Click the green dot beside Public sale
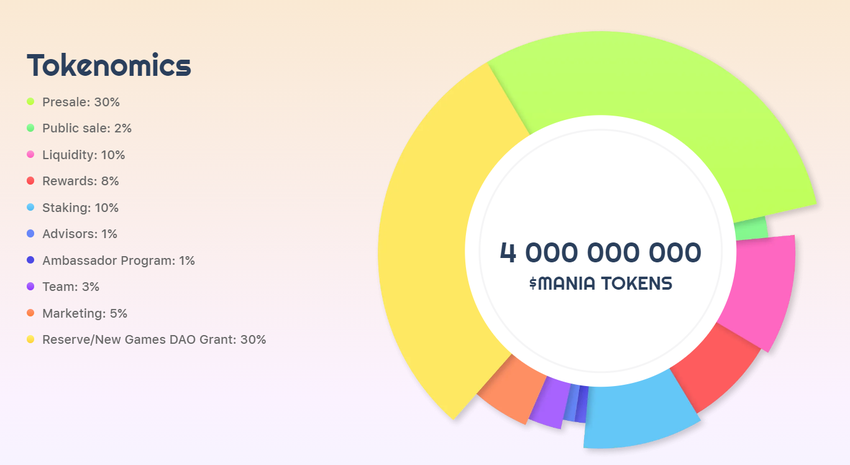The image size is (850, 465). pyautogui.click(x=31, y=128)
